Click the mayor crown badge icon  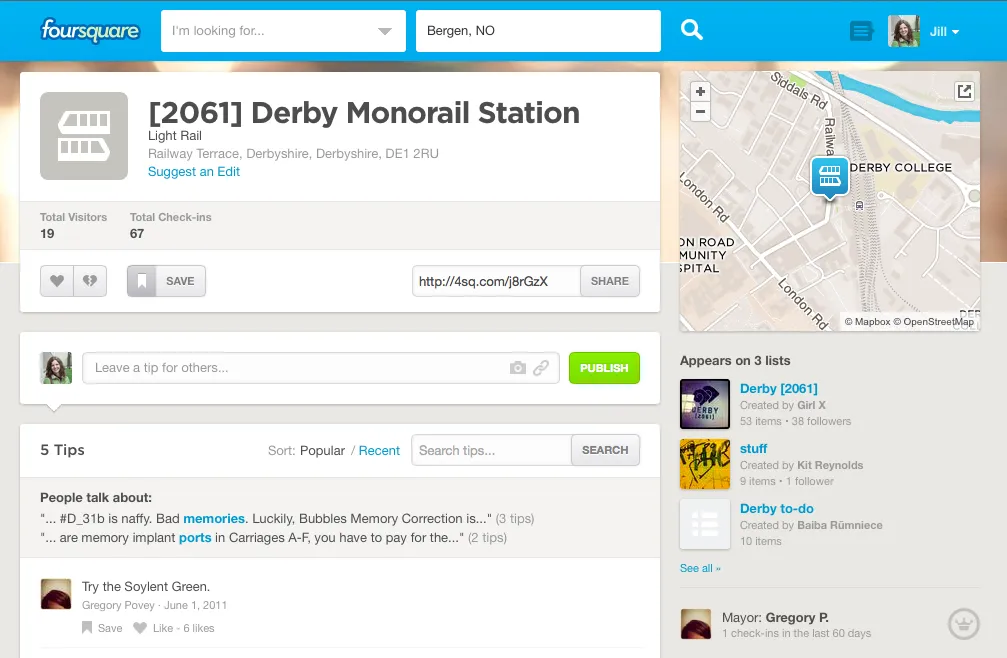coord(962,624)
